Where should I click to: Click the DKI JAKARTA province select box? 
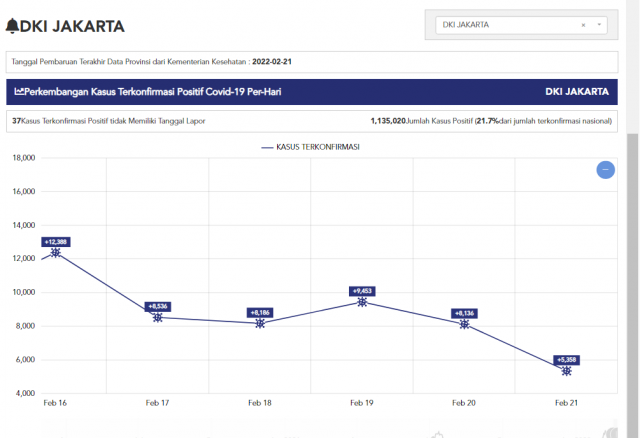click(x=510, y=25)
